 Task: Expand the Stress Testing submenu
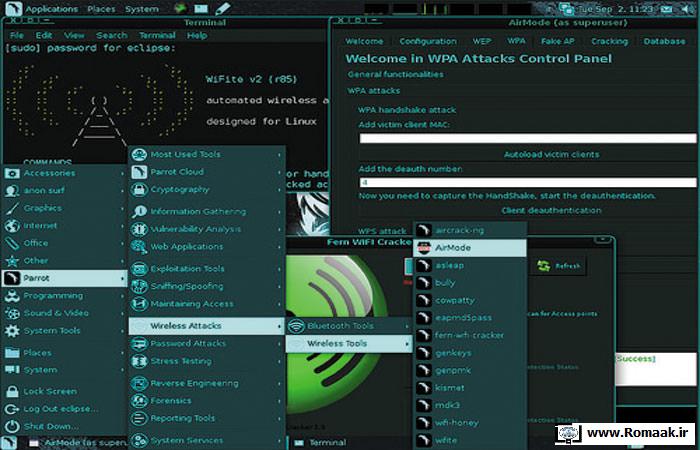coord(207,361)
